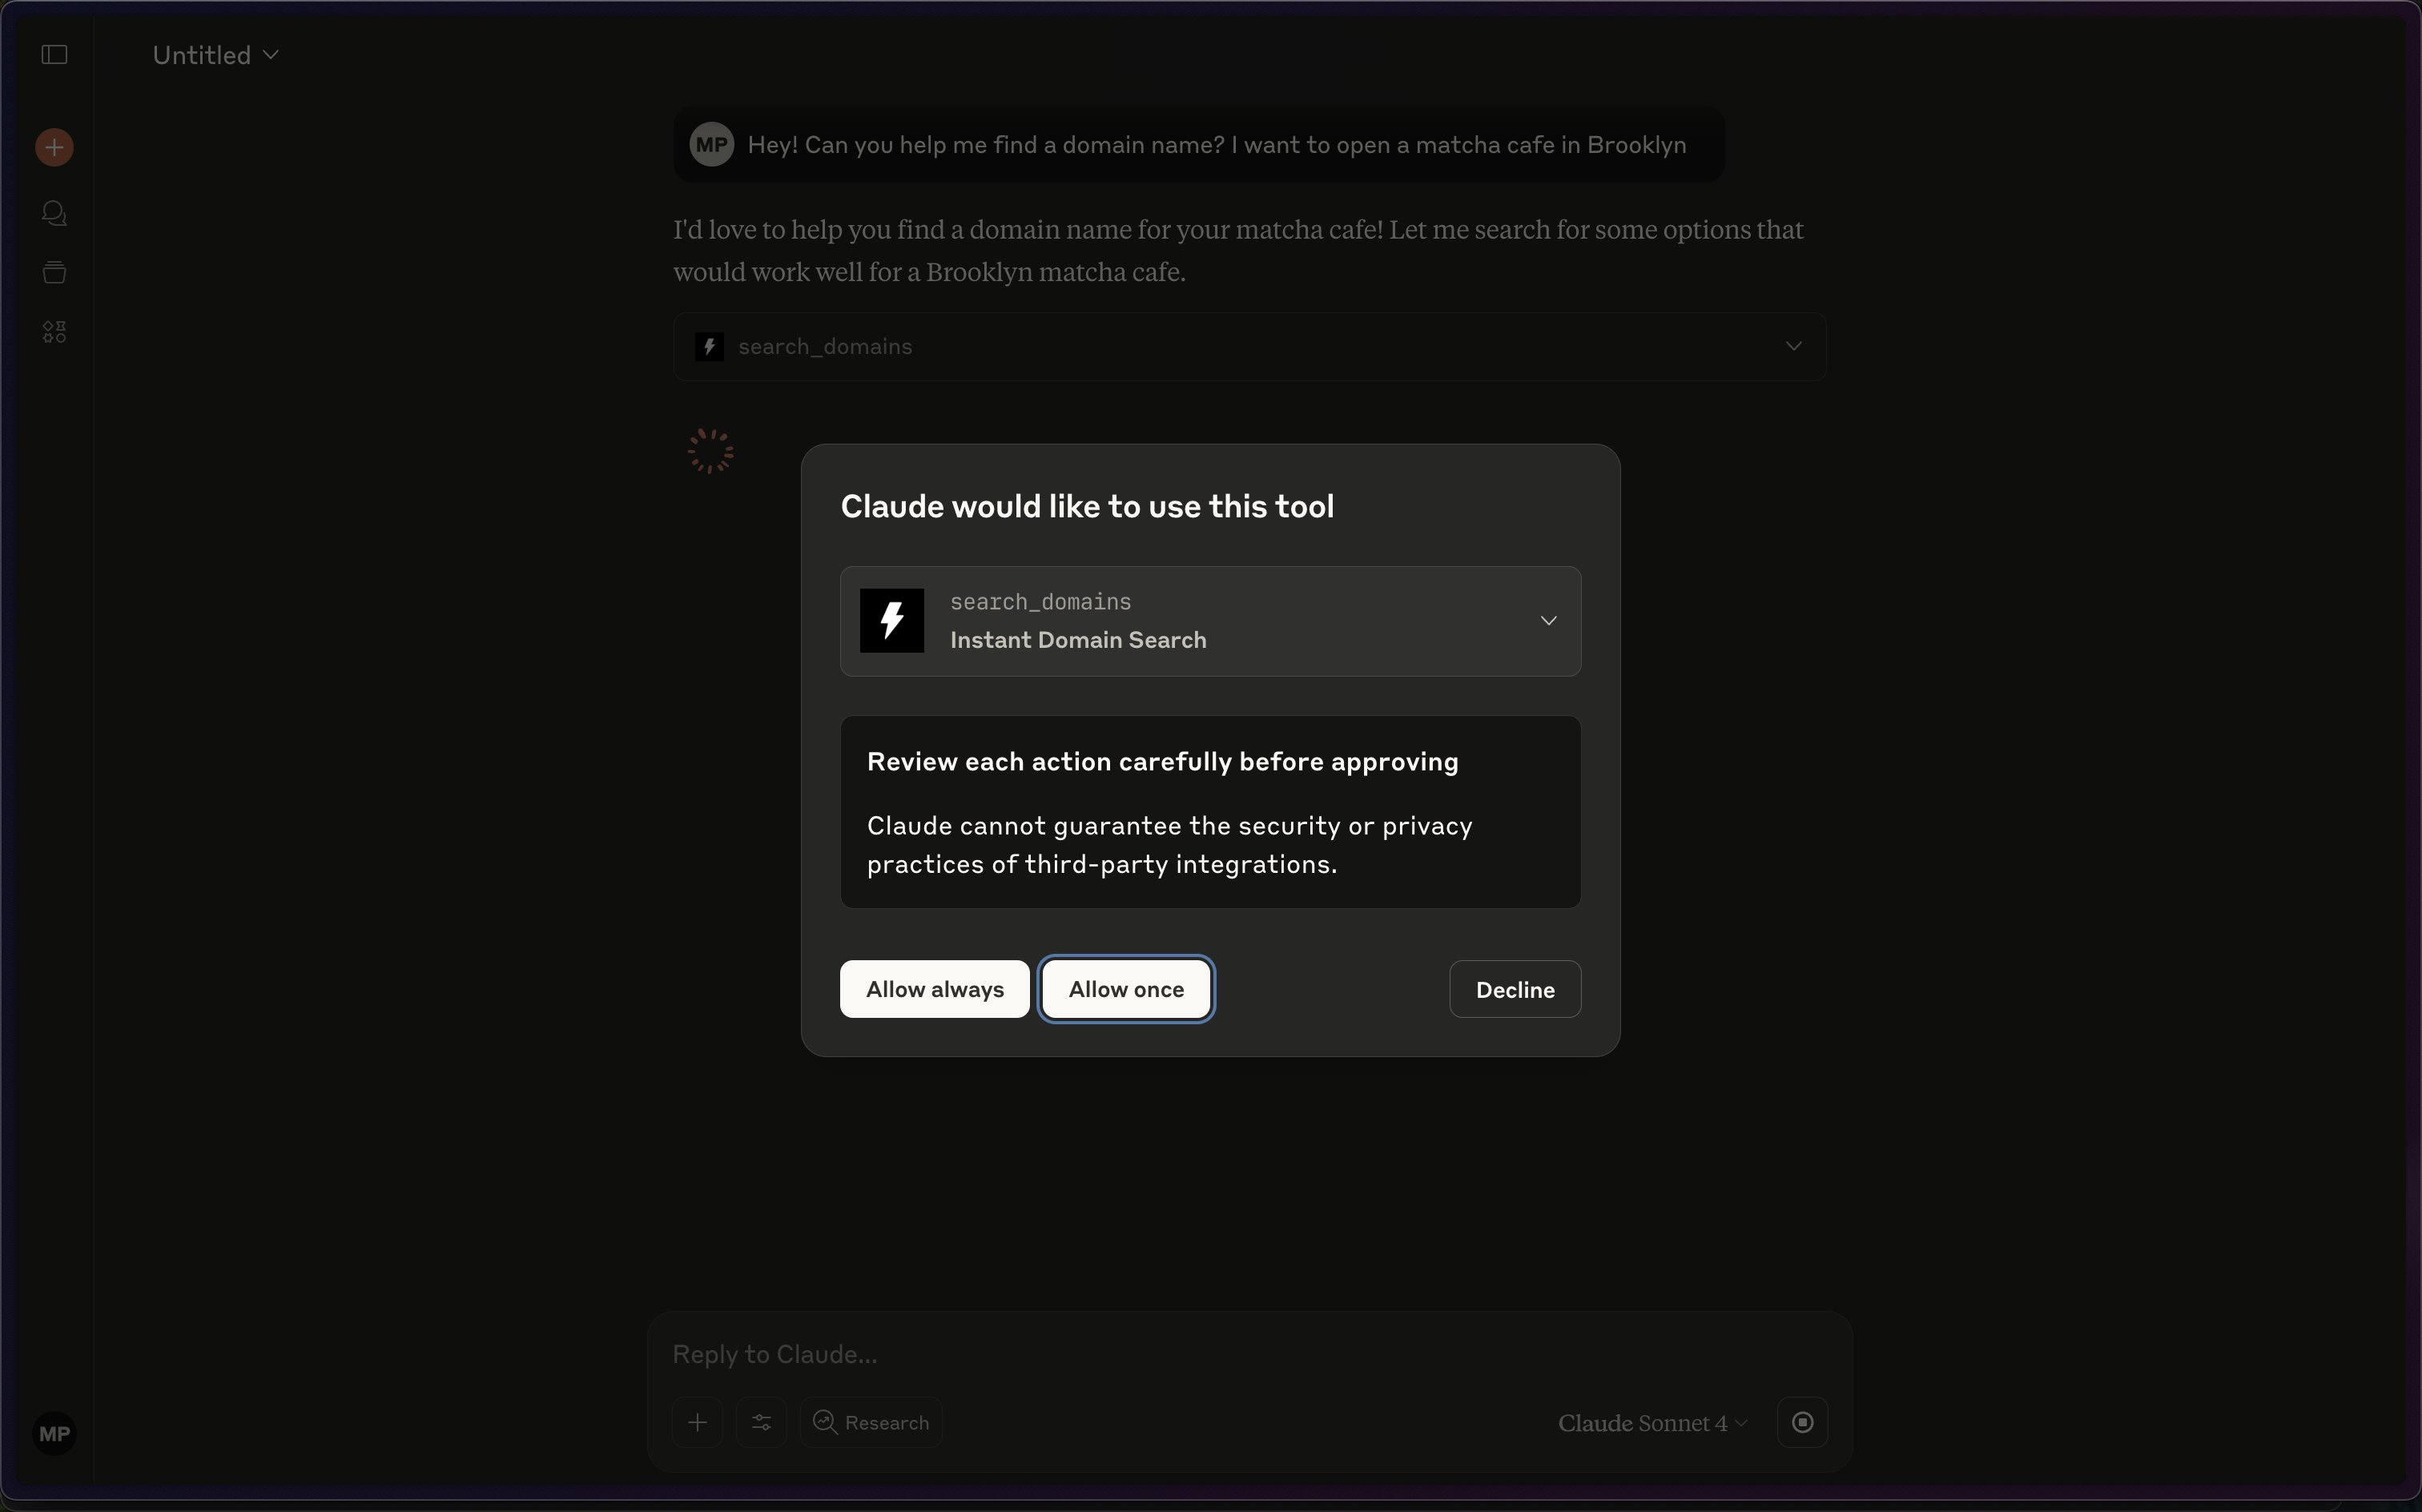Toggle the sidebar panel icon
The height and width of the screenshot is (1512, 2422).
point(54,54)
